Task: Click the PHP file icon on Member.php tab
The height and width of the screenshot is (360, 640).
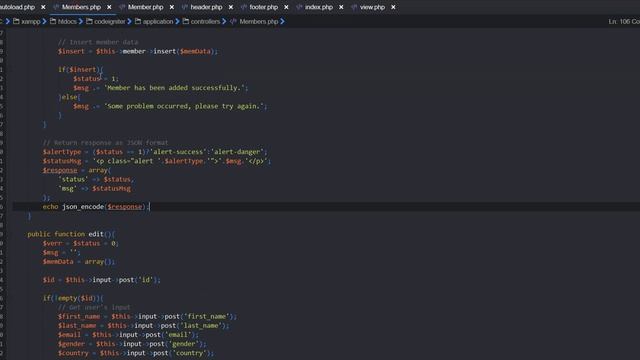Action: pyautogui.click(x=122, y=7)
